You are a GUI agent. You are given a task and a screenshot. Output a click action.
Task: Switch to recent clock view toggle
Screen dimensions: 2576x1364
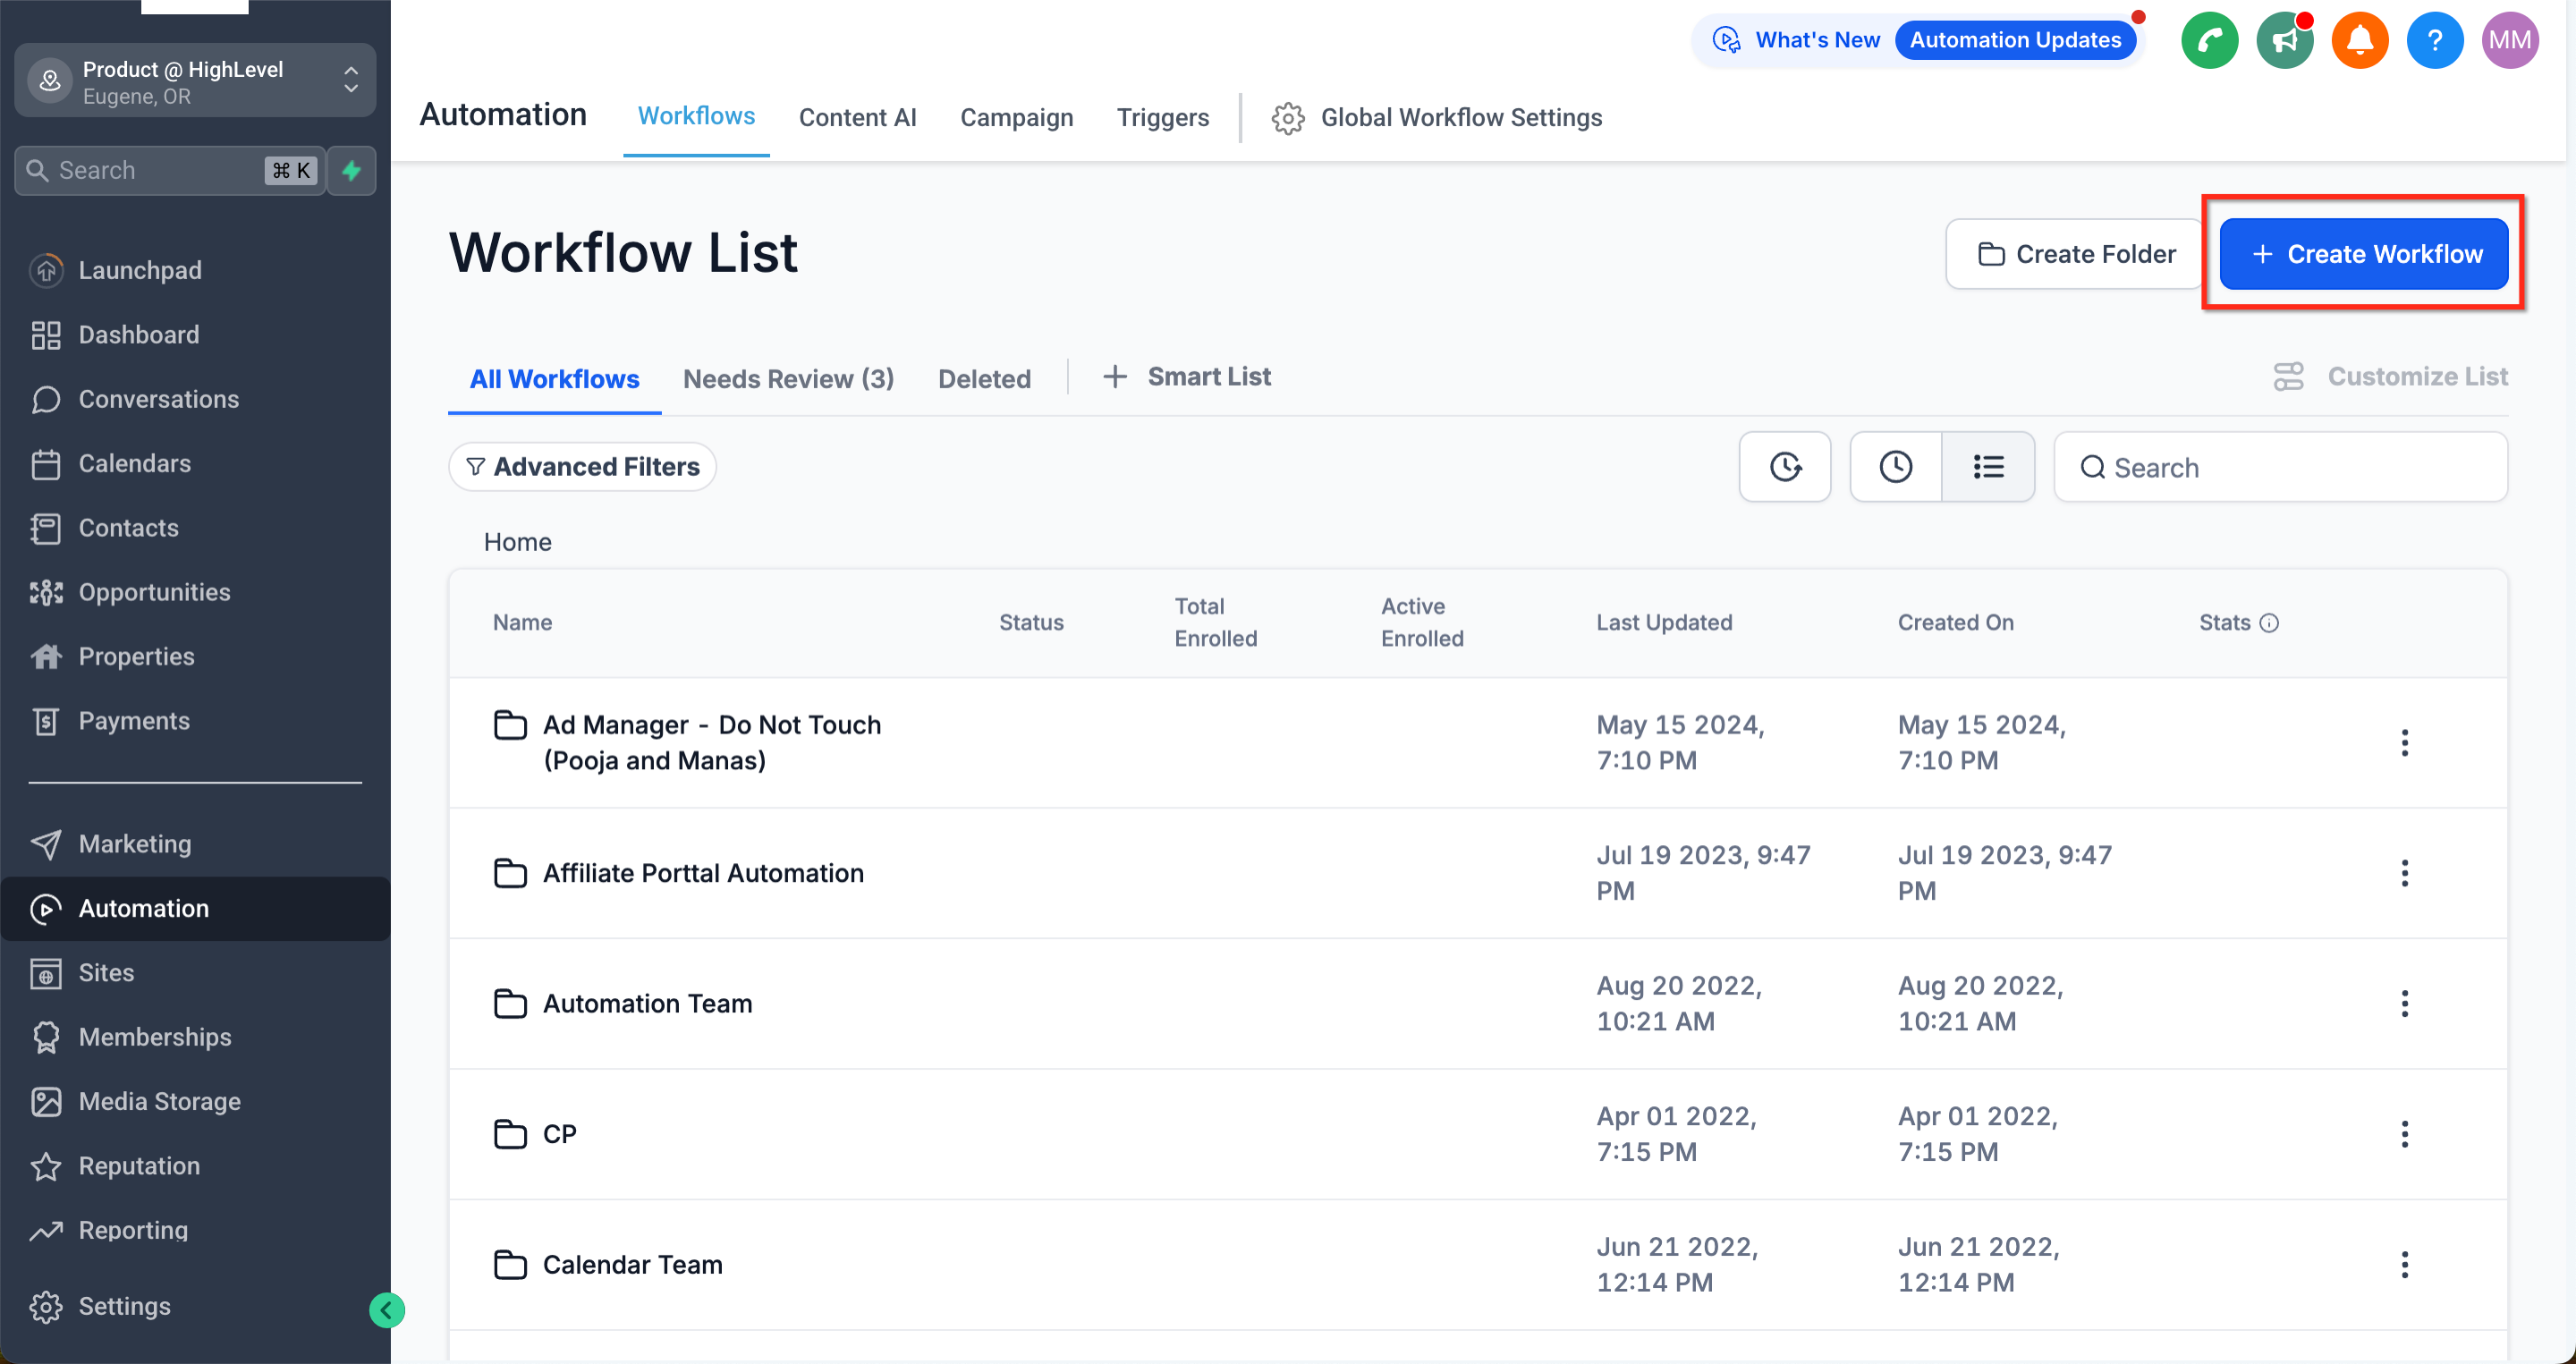[x=1895, y=466]
